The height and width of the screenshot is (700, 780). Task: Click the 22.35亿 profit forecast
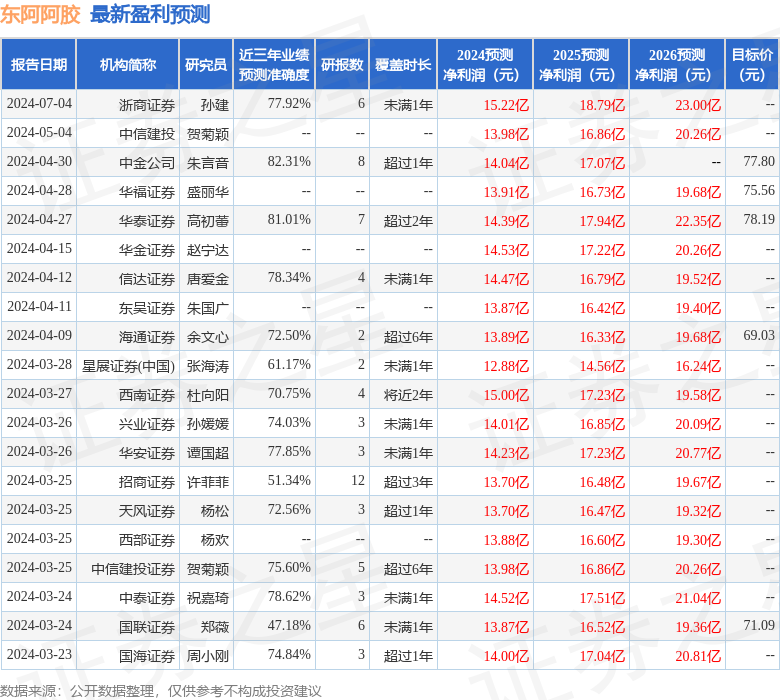[697, 221]
